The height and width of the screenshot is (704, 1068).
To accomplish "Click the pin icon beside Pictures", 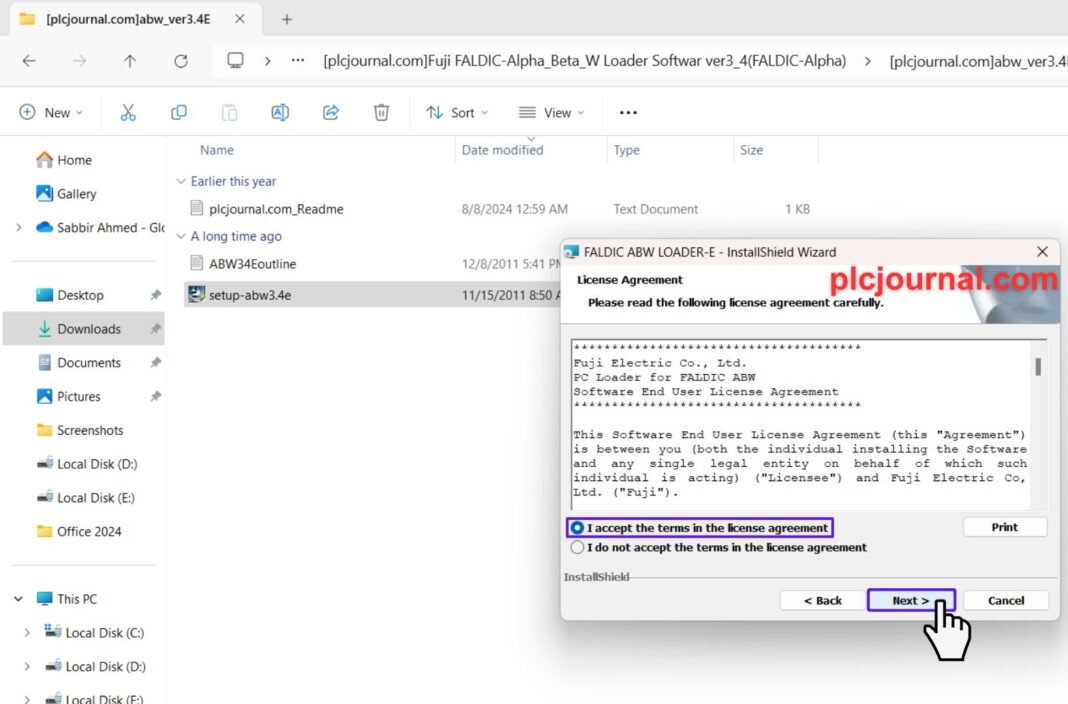I will pyautogui.click(x=155, y=396).
